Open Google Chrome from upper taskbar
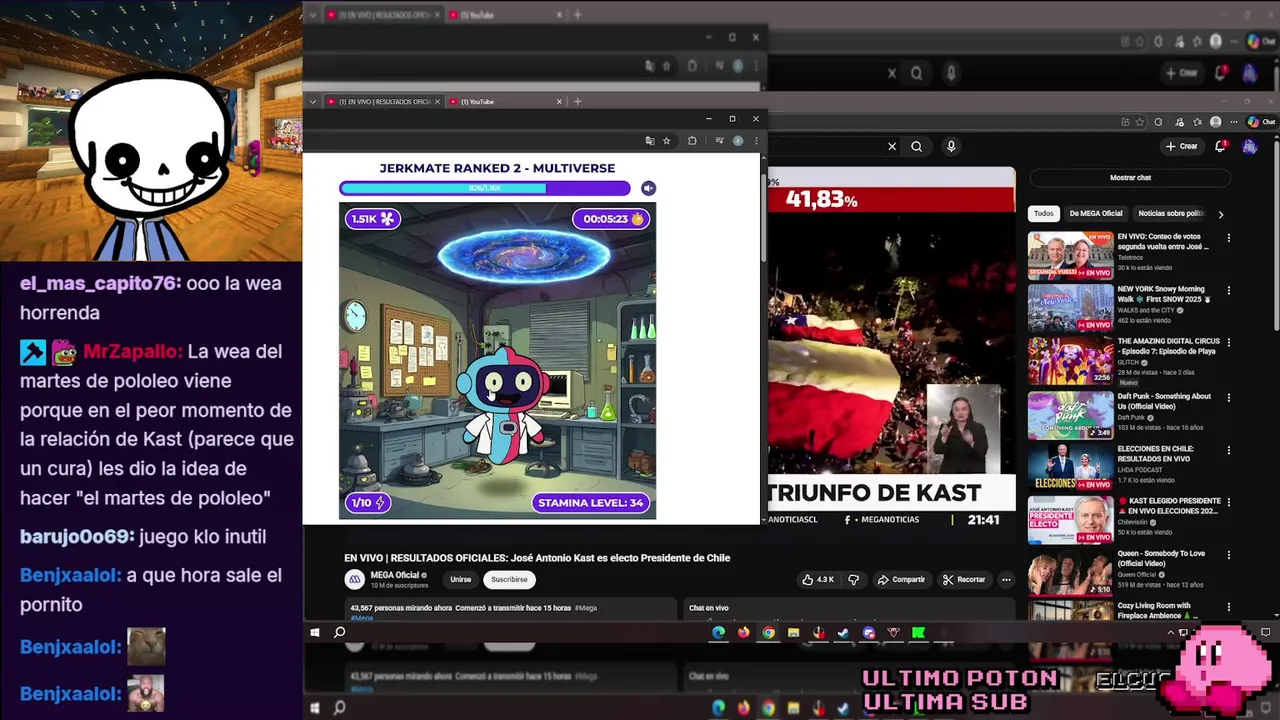This screenshot has height=720, width=1280. point(768,632)
